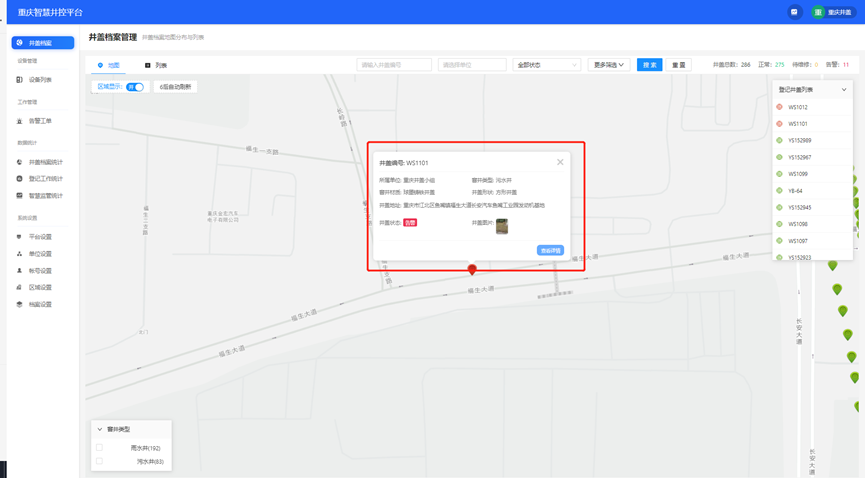Expand the 更多筛选 filter options

(608, 65)
